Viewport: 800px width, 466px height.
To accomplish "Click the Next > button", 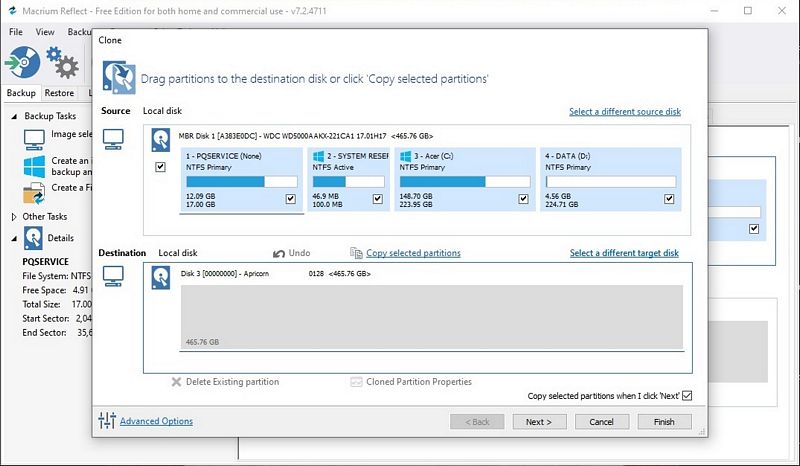I will [x=539, y=422].
